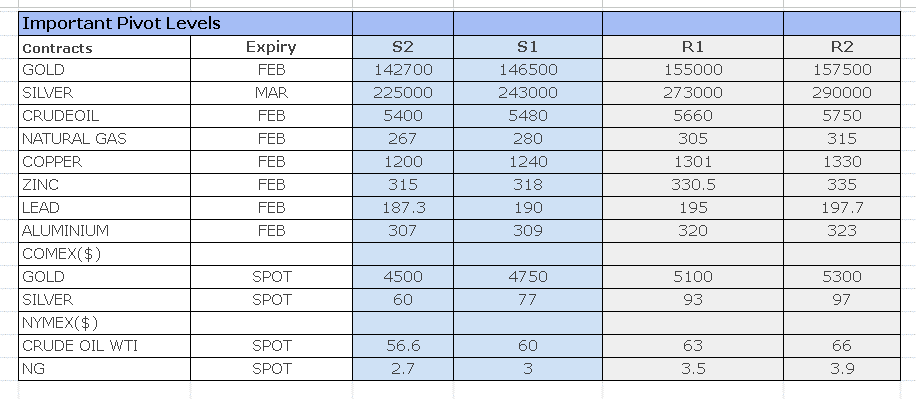Select the Important Pivot Levels title cell
Image resolution: width=916 pixels, height=399 pixels.
[x=185, y=23]
